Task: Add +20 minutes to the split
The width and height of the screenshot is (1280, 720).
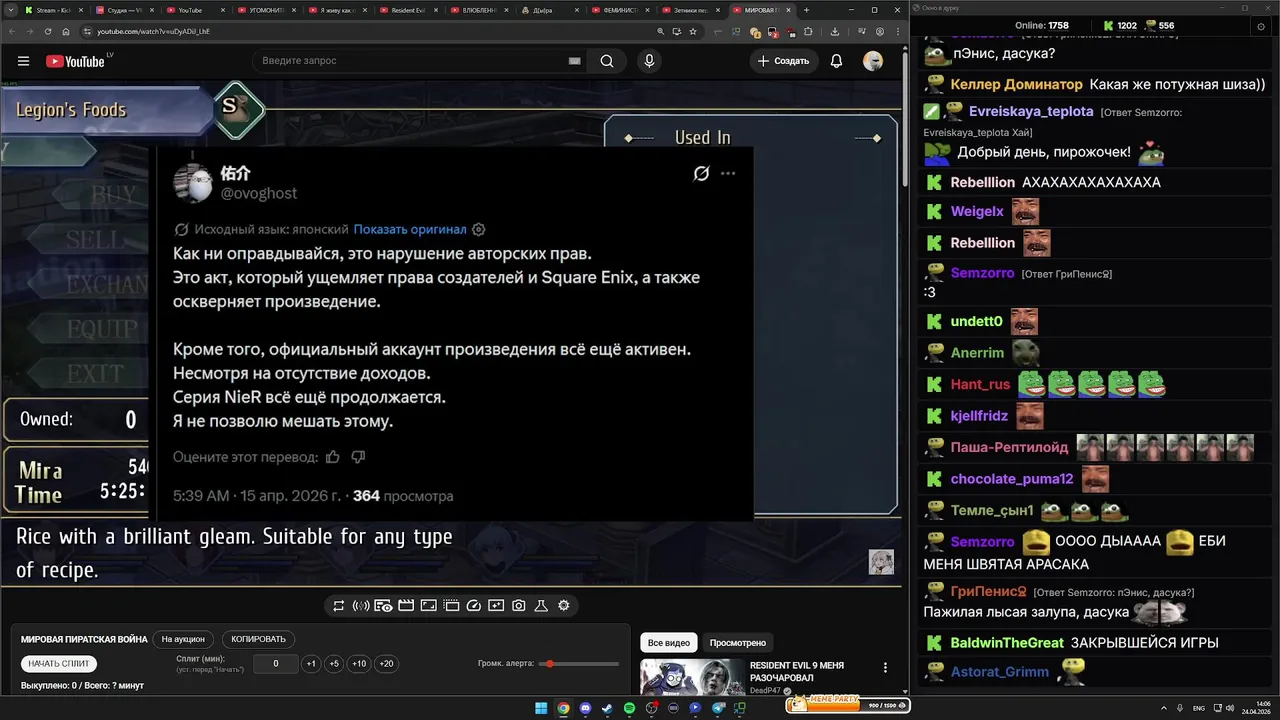Action: point(386,663)
